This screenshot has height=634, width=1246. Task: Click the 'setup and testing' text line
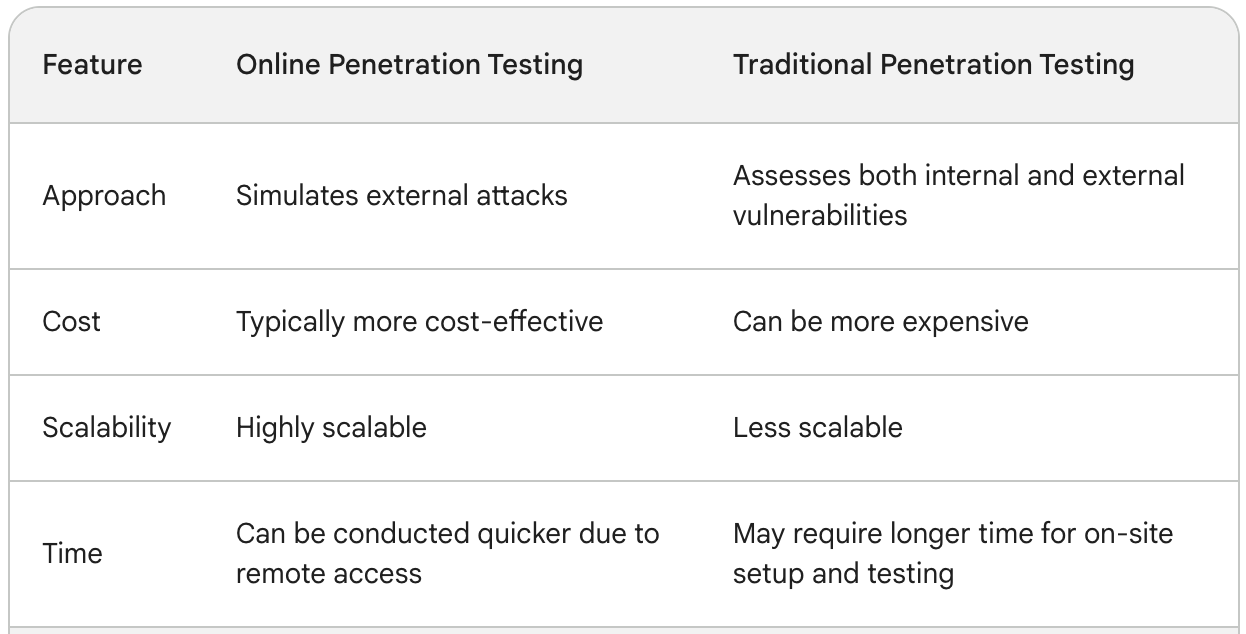[x=842, y=574]
